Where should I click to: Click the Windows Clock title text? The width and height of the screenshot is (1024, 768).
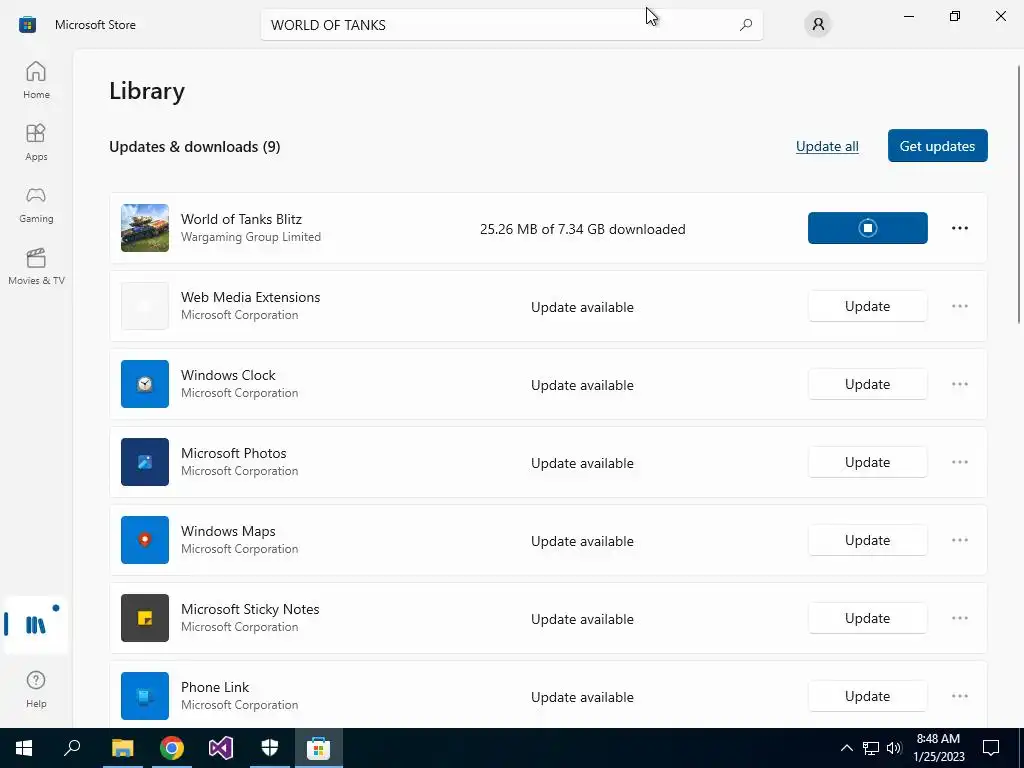[228, 375]
